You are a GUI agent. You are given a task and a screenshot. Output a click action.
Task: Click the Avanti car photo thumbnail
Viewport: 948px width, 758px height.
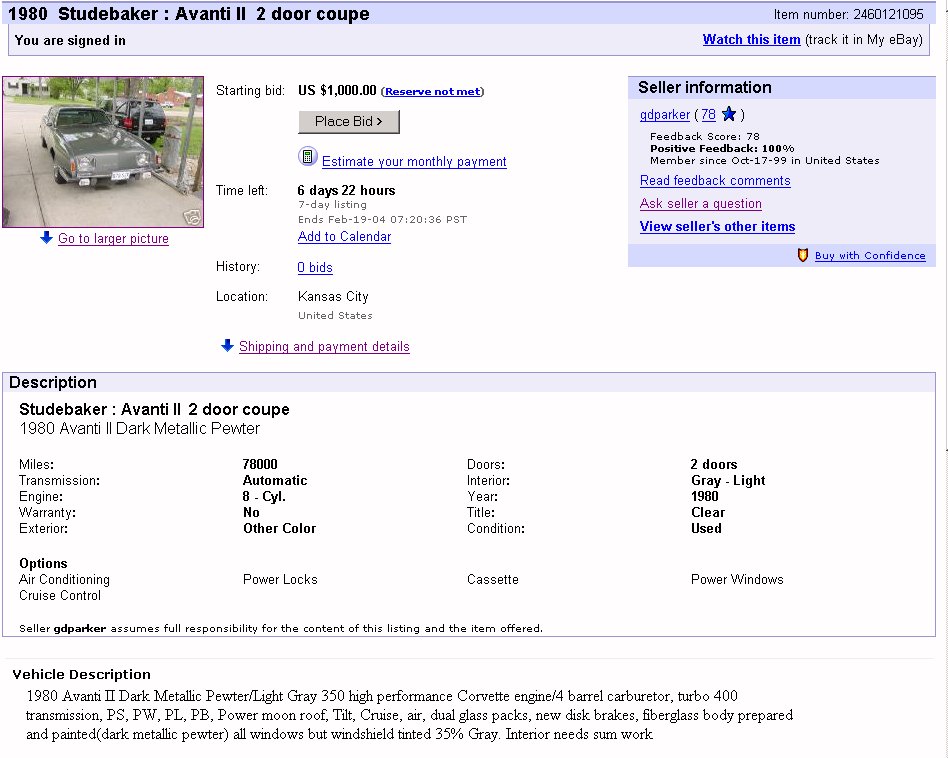click(103, 152)
